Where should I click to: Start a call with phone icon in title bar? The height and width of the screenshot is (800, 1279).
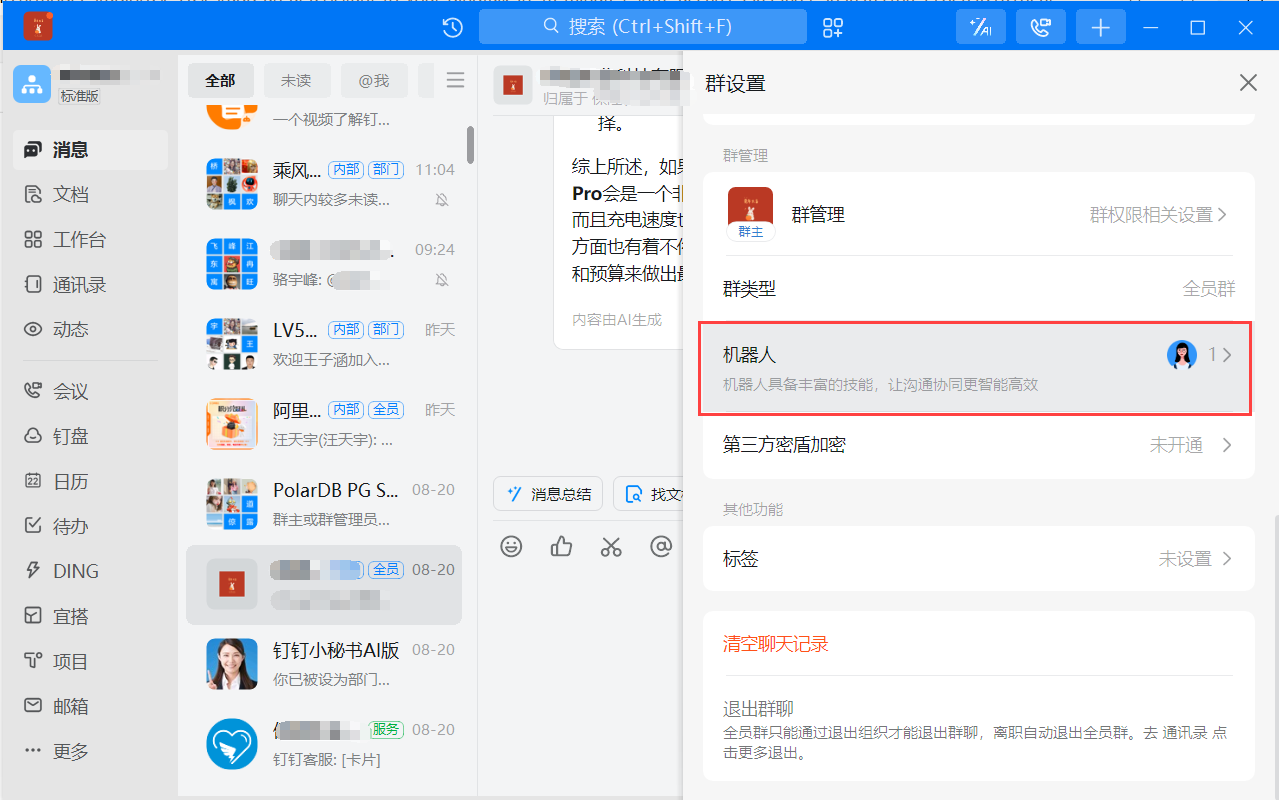1041,27
